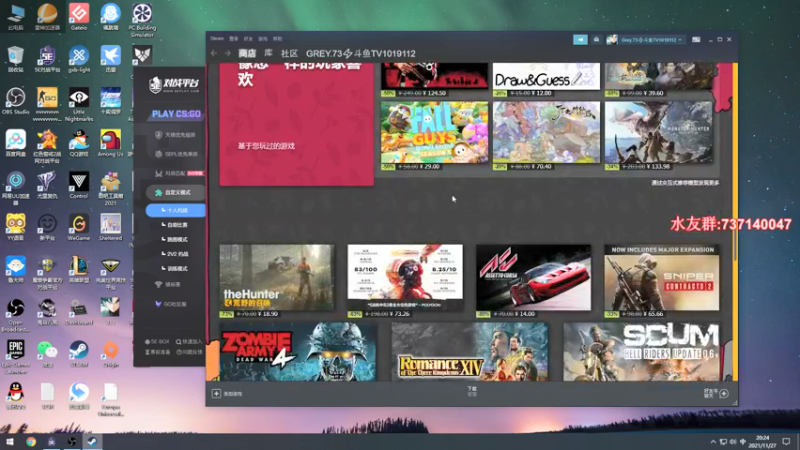
Task: Show hidden system tray icons chevron
Action: click(x=713, y=442)
